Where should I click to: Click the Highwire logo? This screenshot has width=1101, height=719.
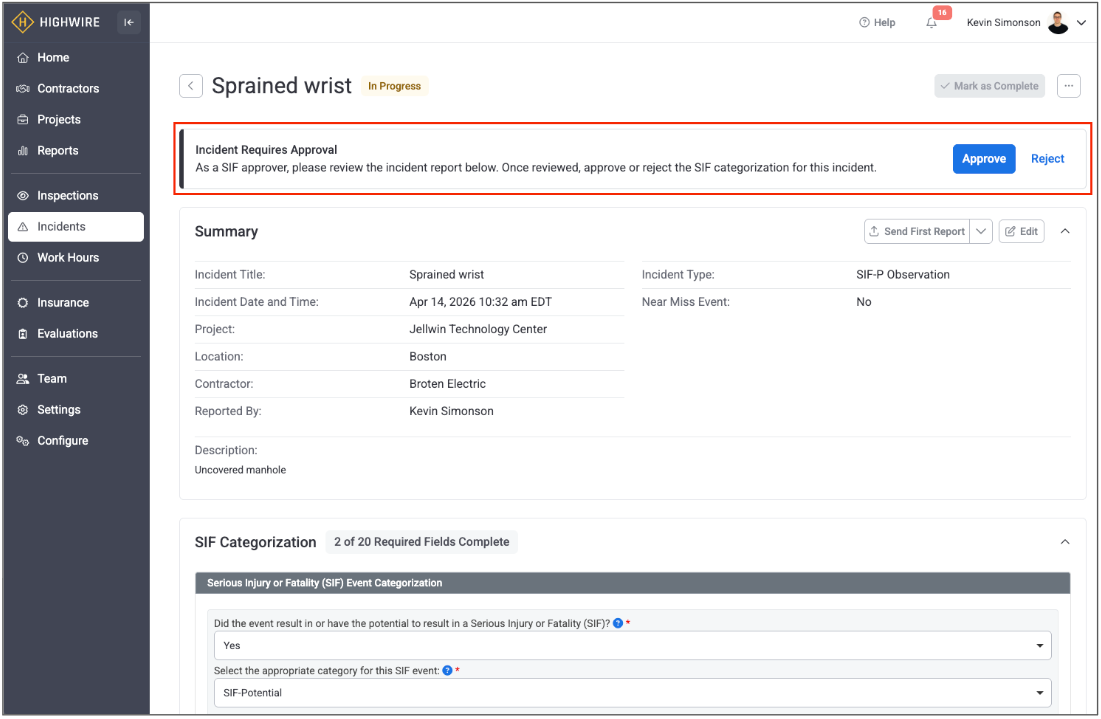coord(56,22)
